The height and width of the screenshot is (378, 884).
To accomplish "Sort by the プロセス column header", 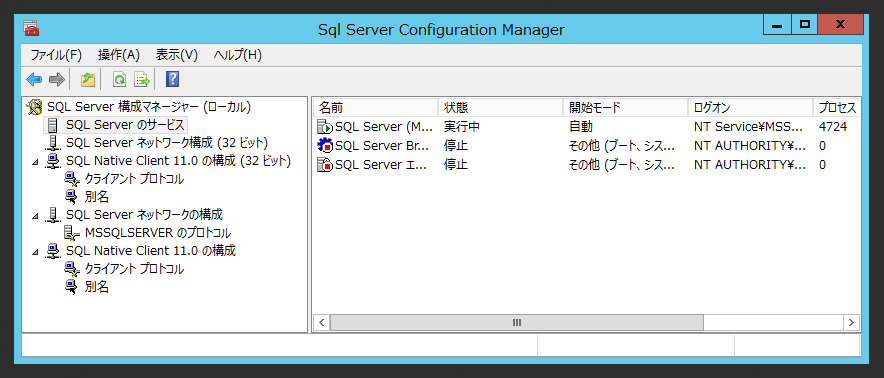I will click(837, 107).
